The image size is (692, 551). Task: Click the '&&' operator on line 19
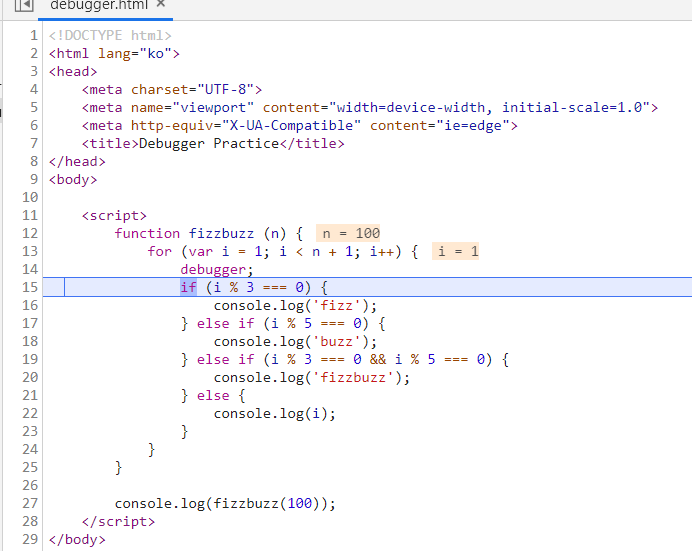click(x=378, y=360)
